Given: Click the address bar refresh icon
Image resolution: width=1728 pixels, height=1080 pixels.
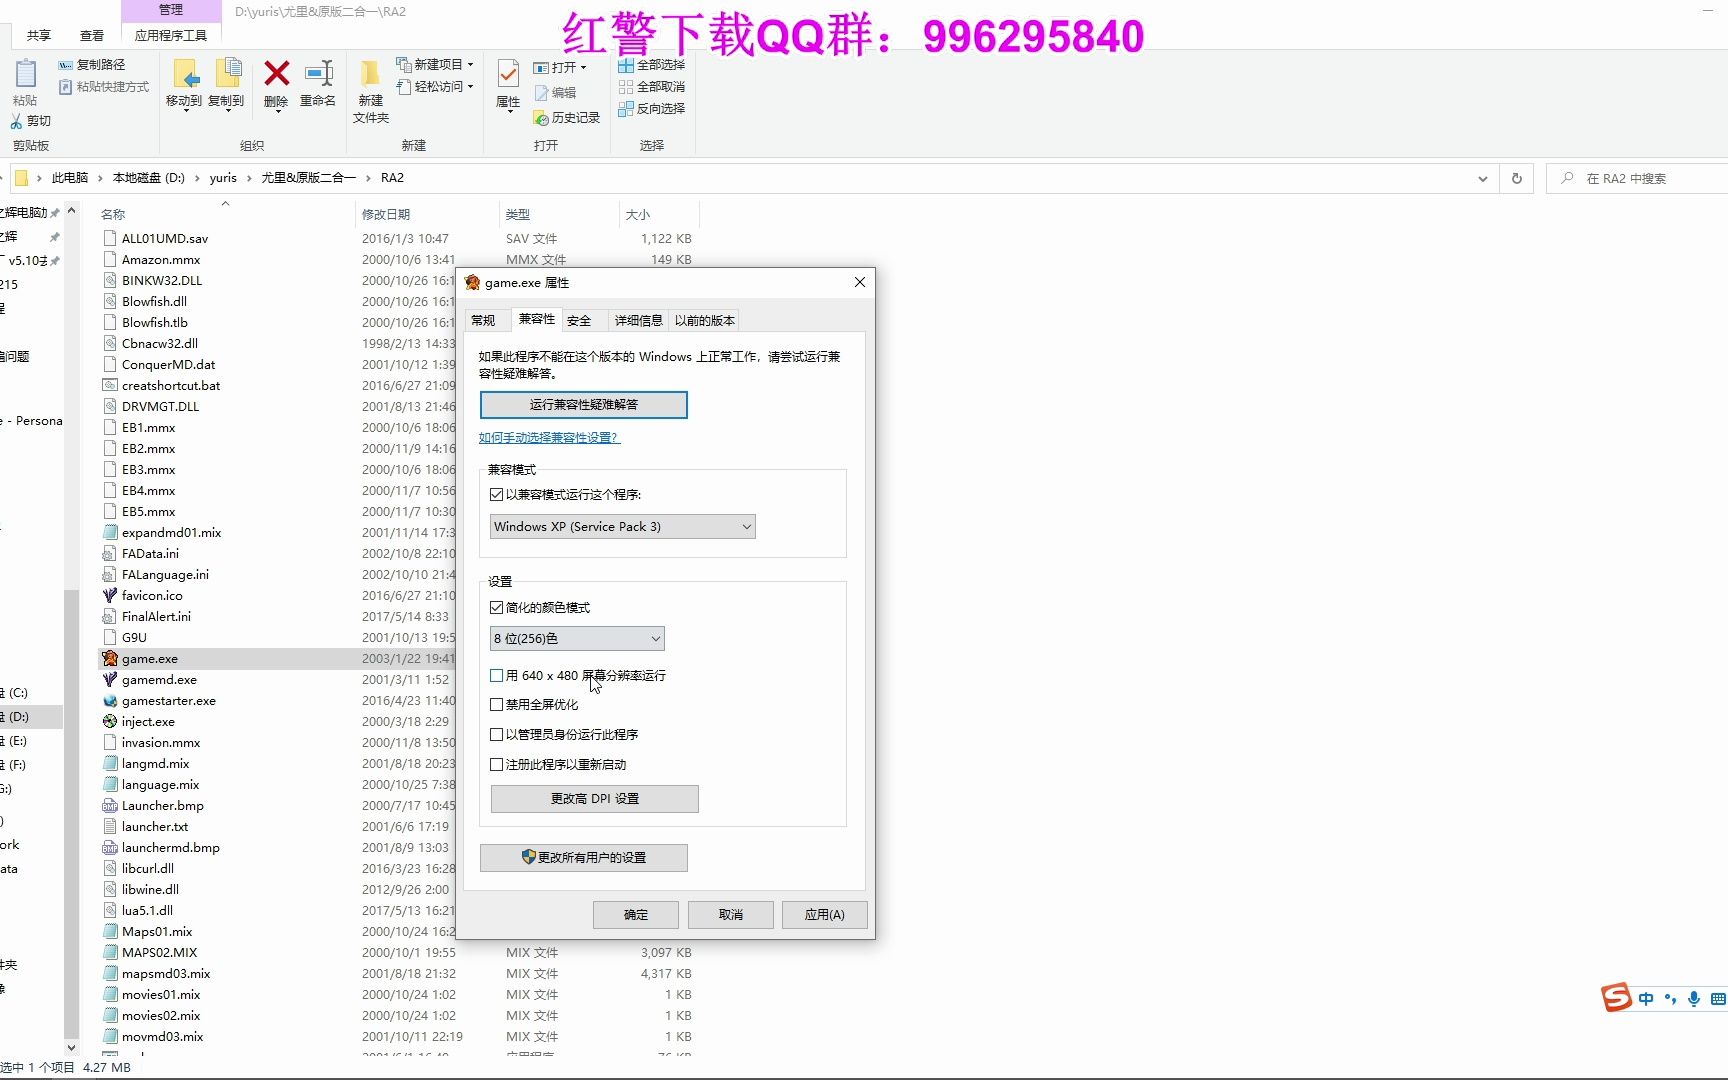Looking at the screenshot, I should point(1517,178).
